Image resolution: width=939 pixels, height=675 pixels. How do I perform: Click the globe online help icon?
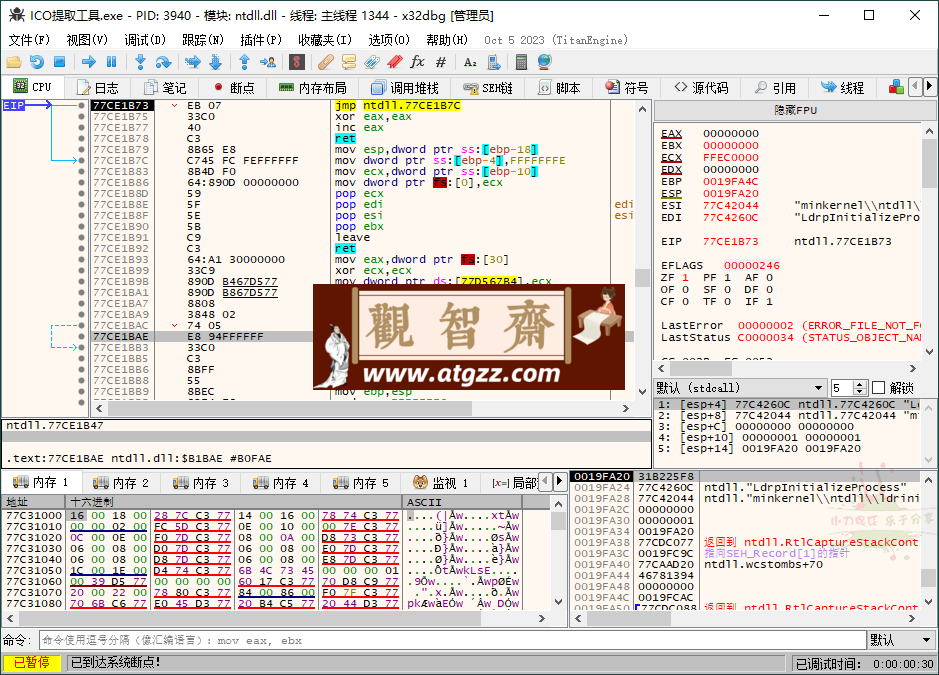[x=544, y=62]
